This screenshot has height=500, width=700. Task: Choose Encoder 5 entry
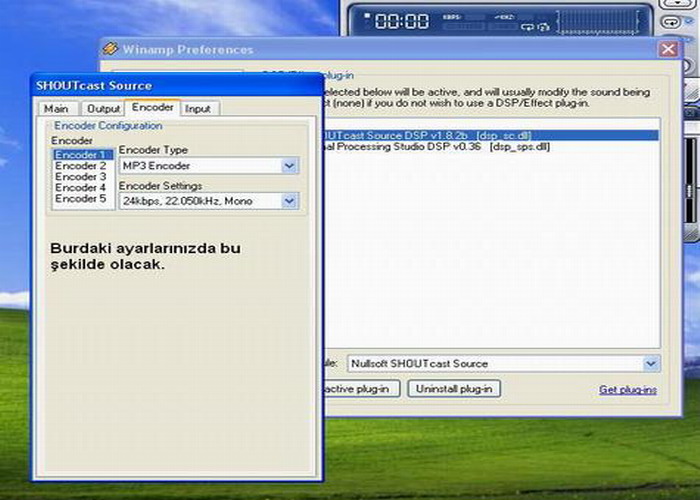pos(81,199)
